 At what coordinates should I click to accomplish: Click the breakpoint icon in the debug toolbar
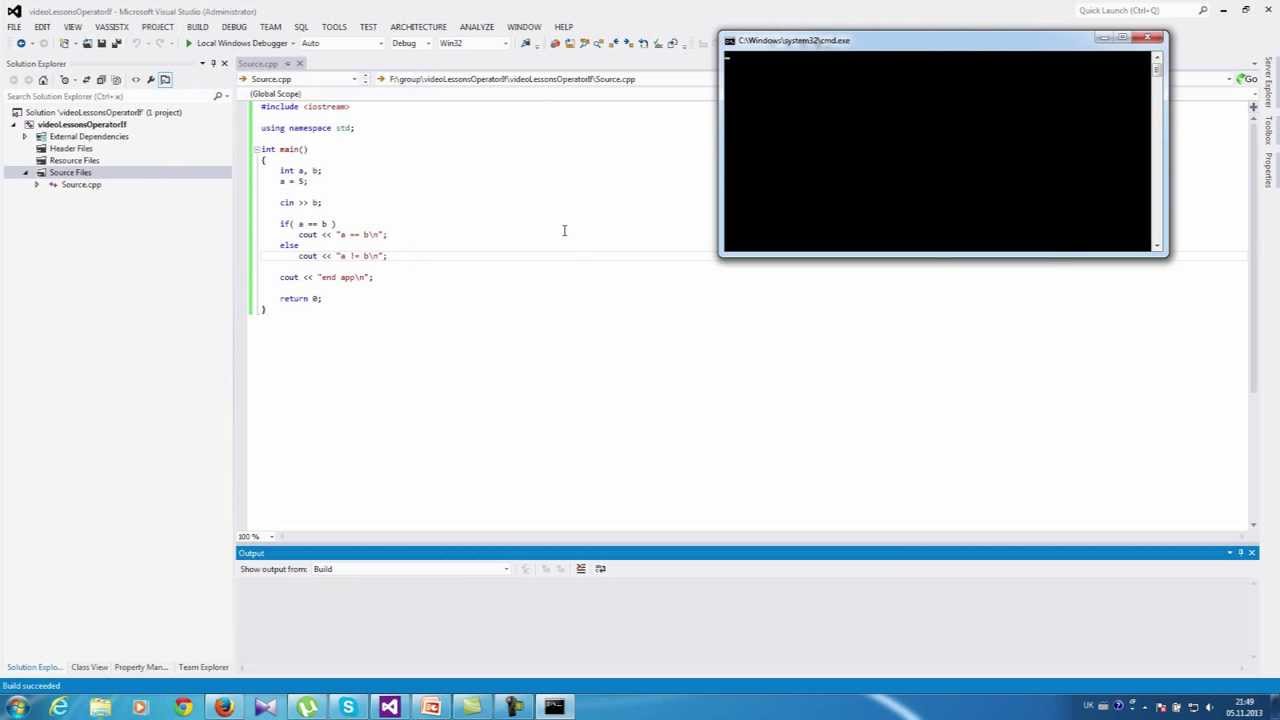click(555, 43)
